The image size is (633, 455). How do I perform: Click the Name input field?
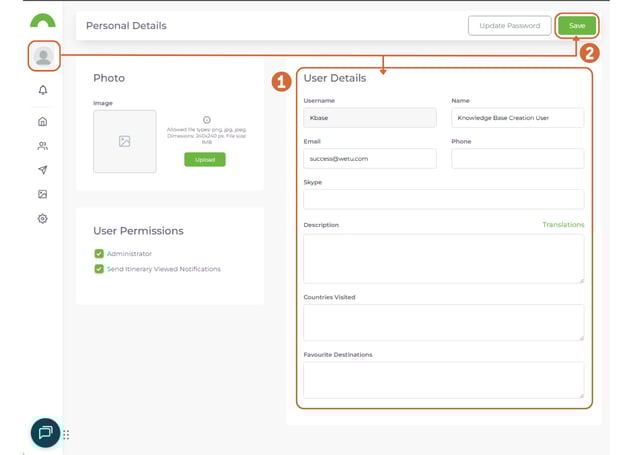tap(518, 118)
